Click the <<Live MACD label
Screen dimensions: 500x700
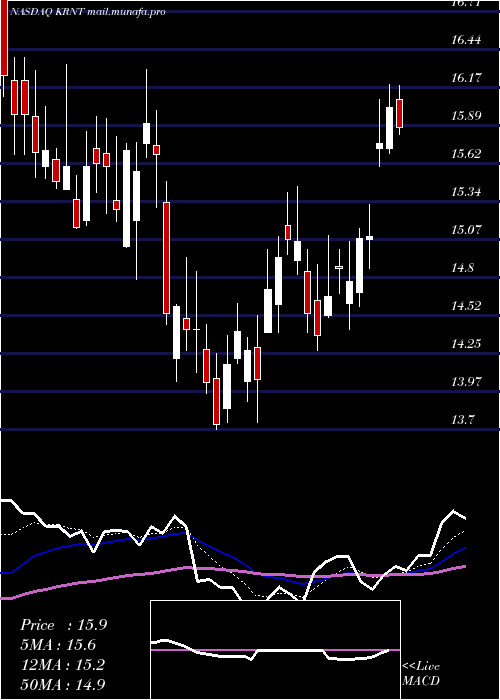(421, 673)
